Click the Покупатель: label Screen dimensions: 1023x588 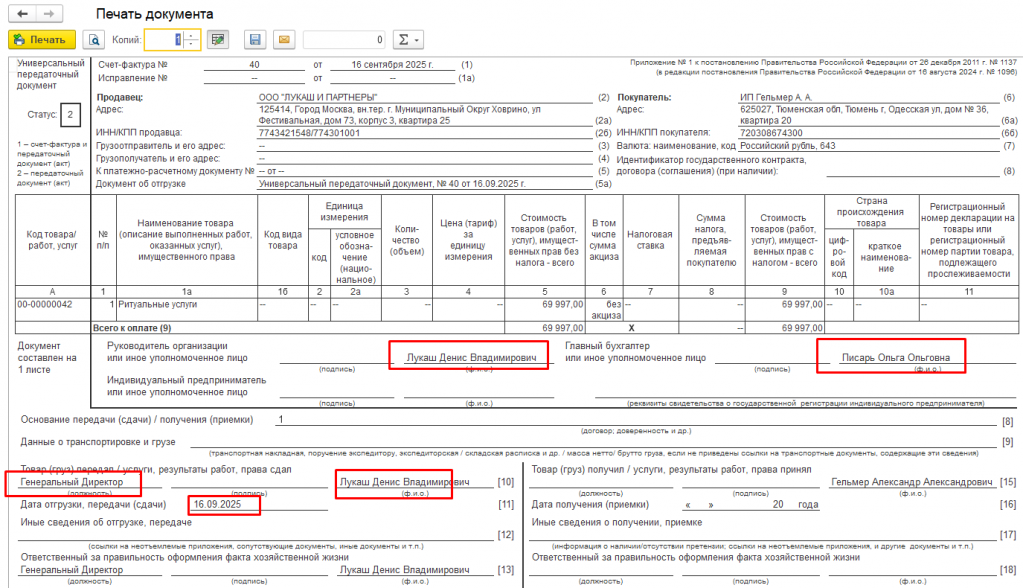tap(645, 97)
